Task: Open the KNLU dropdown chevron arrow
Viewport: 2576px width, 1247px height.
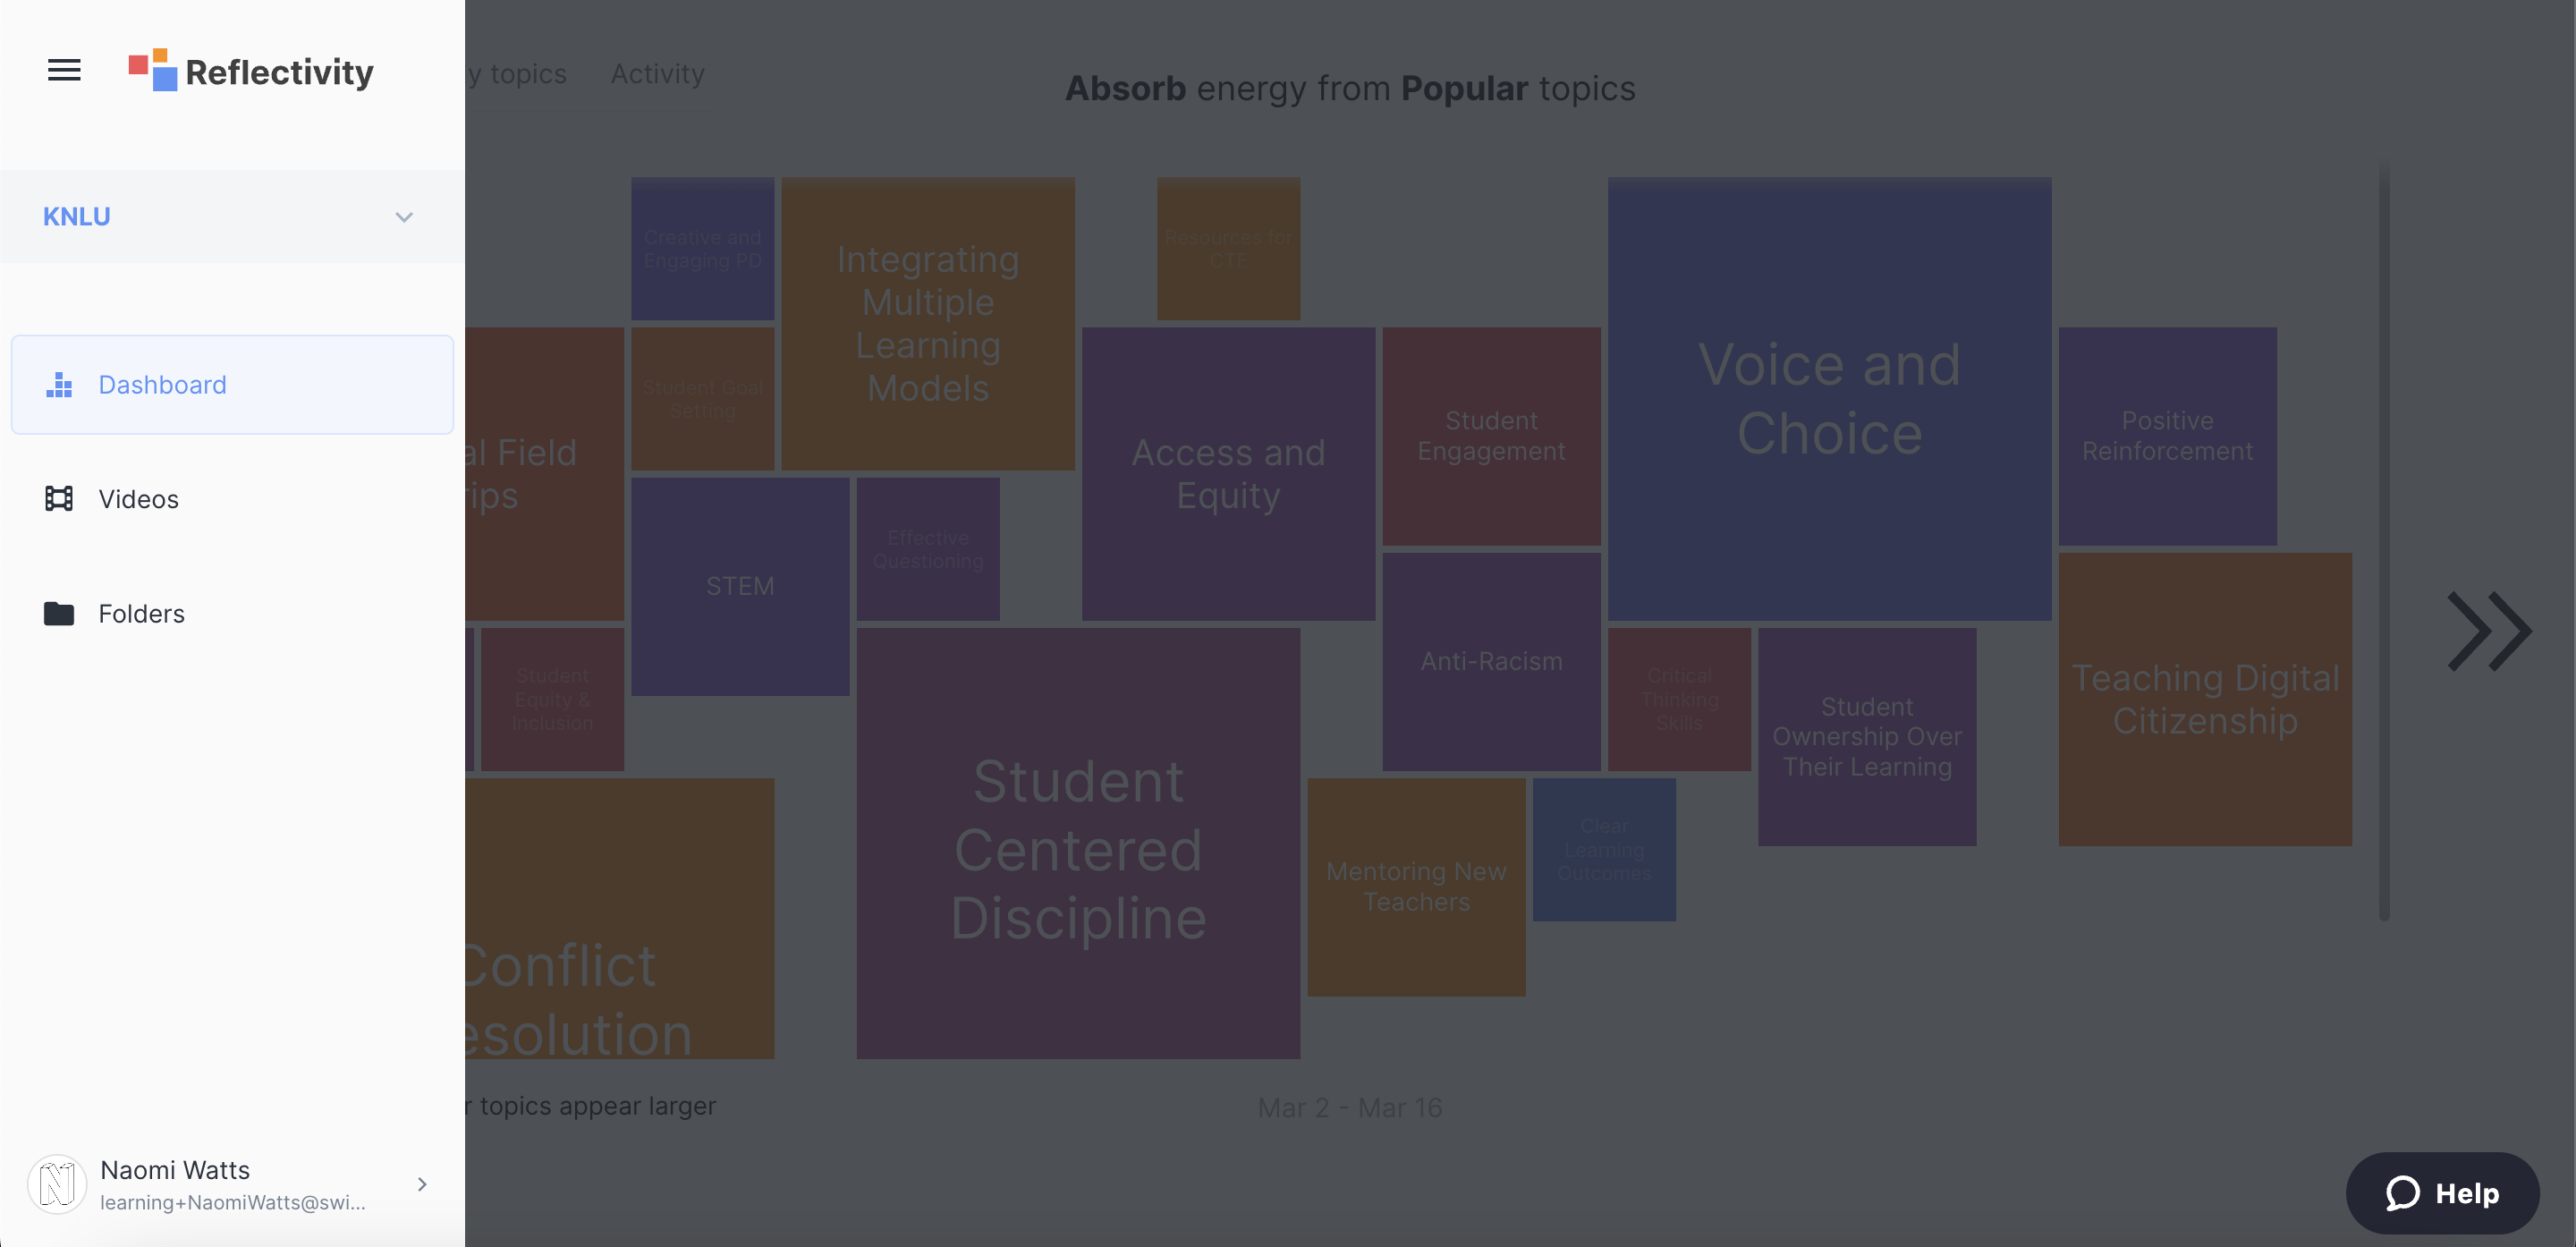Action: [x=404, y=217]
